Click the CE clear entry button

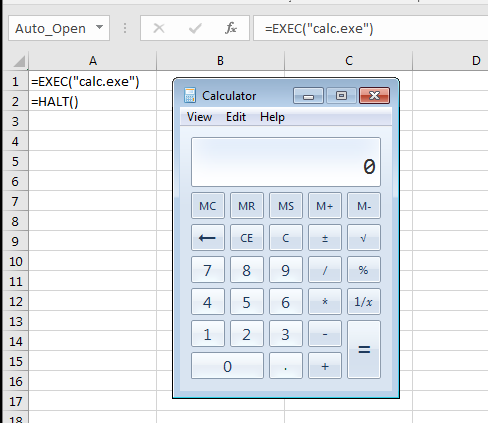click(x=247, y=238)
